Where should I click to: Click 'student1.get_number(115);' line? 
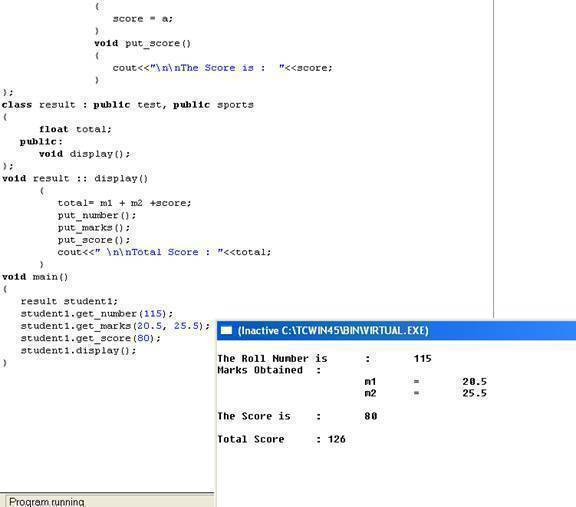[x=97, y=314]
